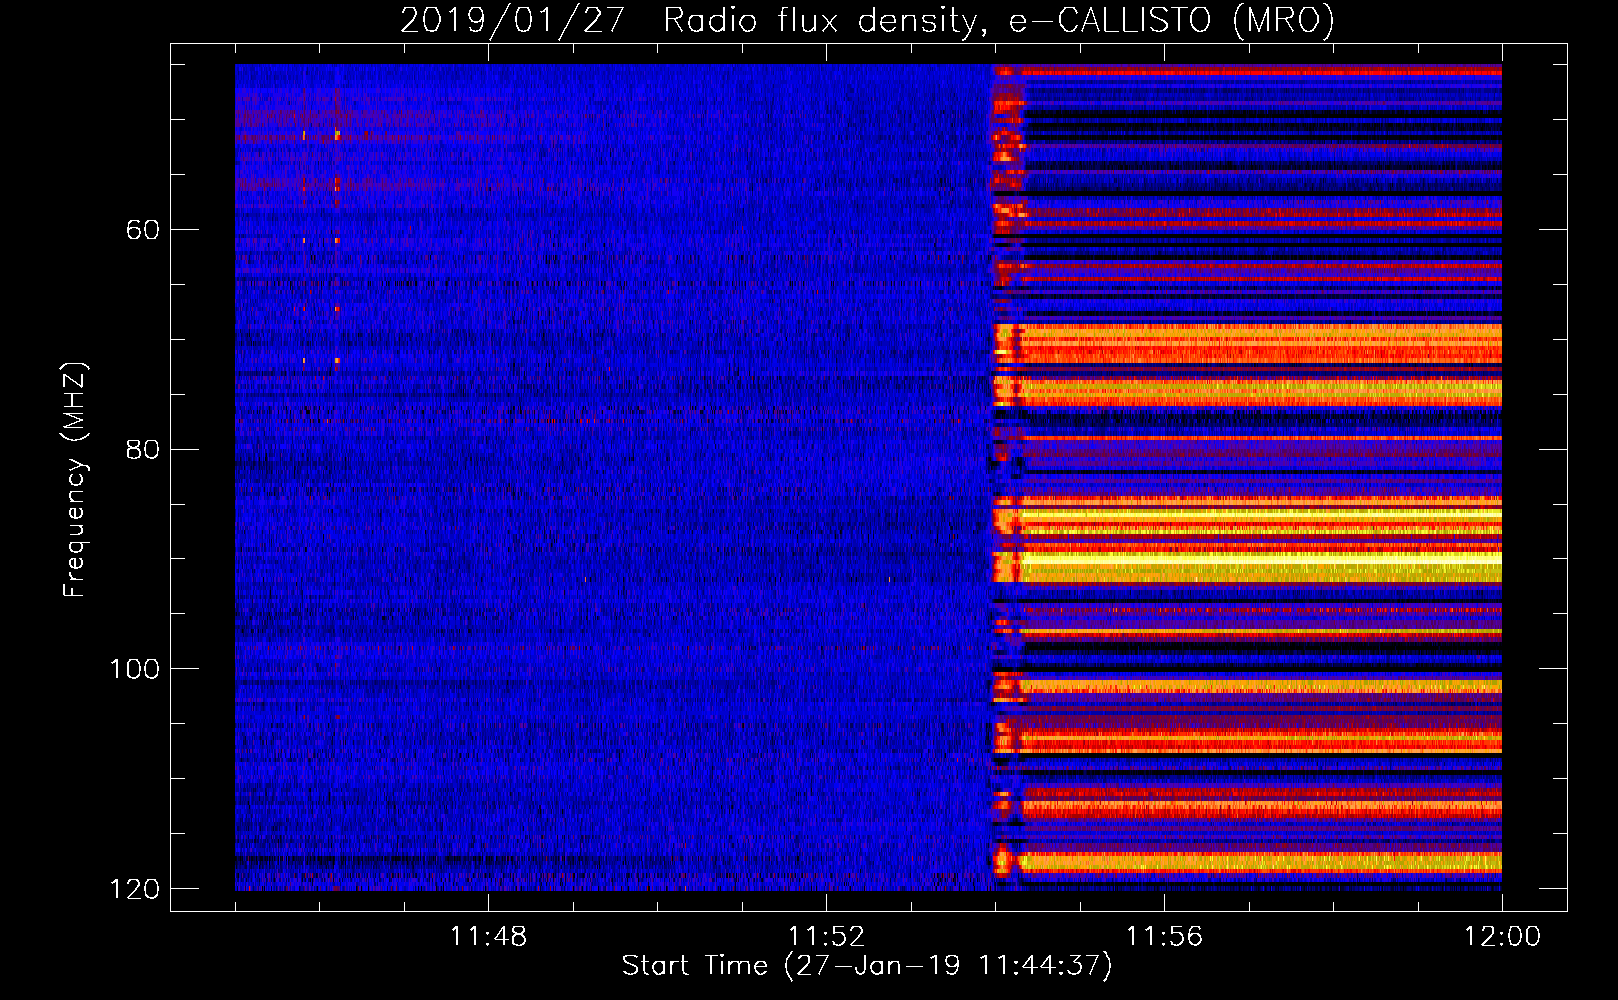Click the plot title "Radio flux density, e-CALLISTO (MRO)"

[x=999, y=20]
